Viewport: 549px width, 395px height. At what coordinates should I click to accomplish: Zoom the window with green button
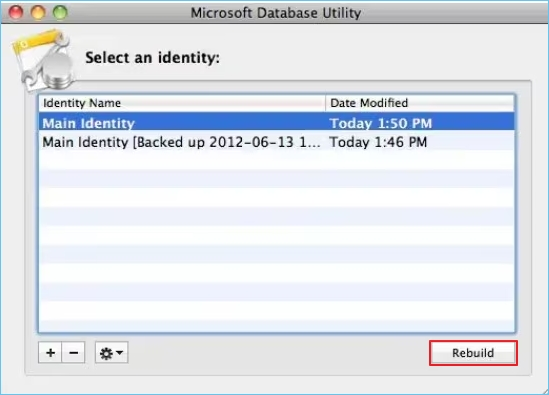coord(60,12)
